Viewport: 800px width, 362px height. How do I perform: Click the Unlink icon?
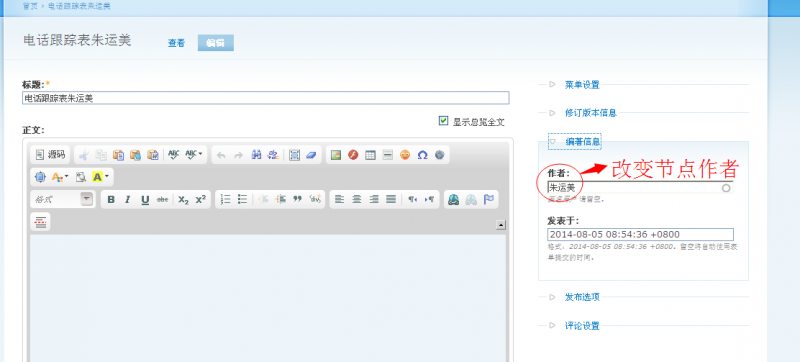pyautogui.click(x=471, y=200)
